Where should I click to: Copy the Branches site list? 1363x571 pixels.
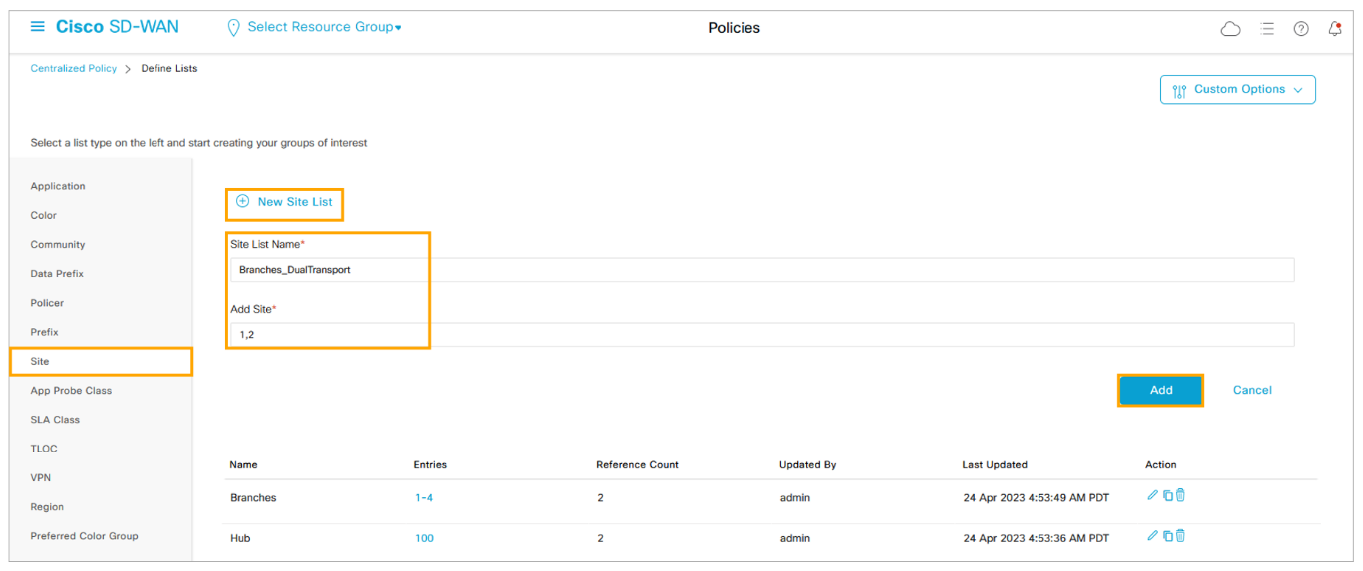click(x=1167, y=495)
